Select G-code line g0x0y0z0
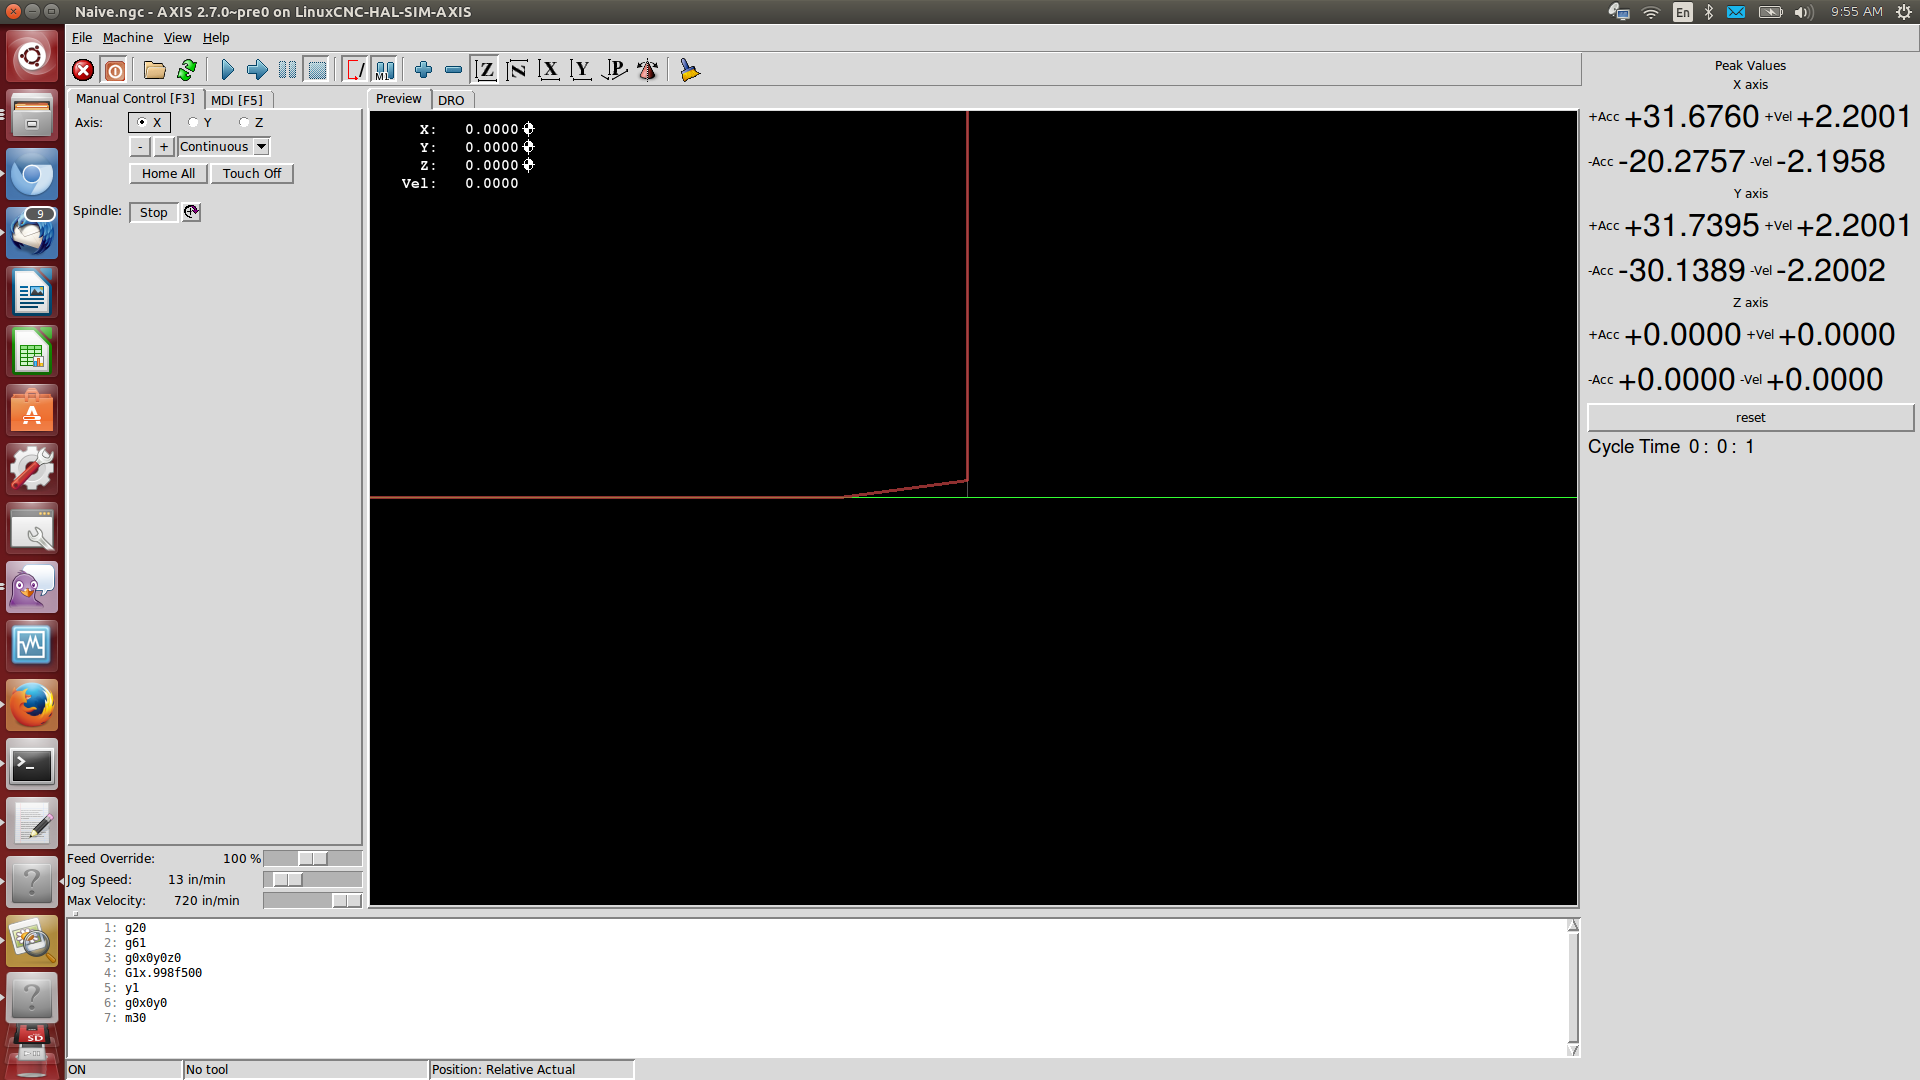Image resolution: width=1920 pixels, height=1080 pixels. (x=153, y=958)
